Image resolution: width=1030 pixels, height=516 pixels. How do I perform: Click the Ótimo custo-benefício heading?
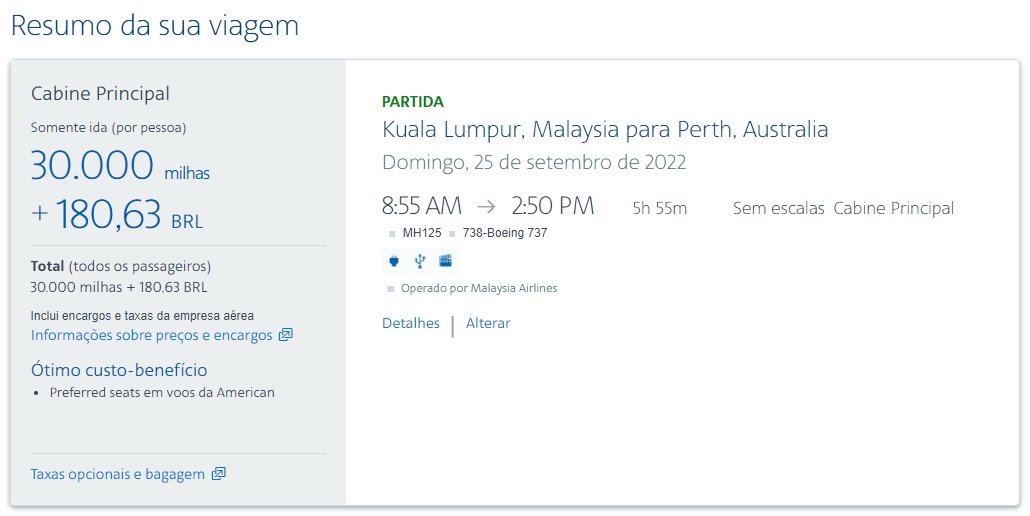pos(119,370)
